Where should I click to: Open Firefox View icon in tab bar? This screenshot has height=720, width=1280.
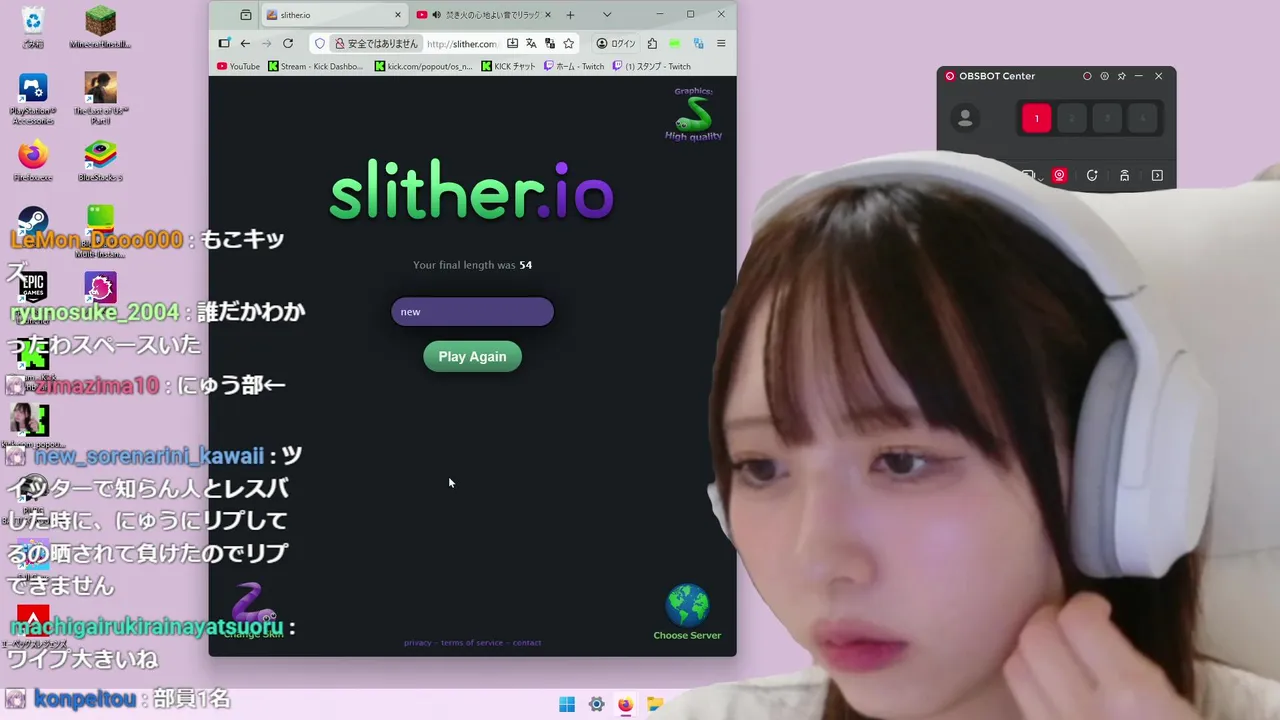tap(246, 15)
